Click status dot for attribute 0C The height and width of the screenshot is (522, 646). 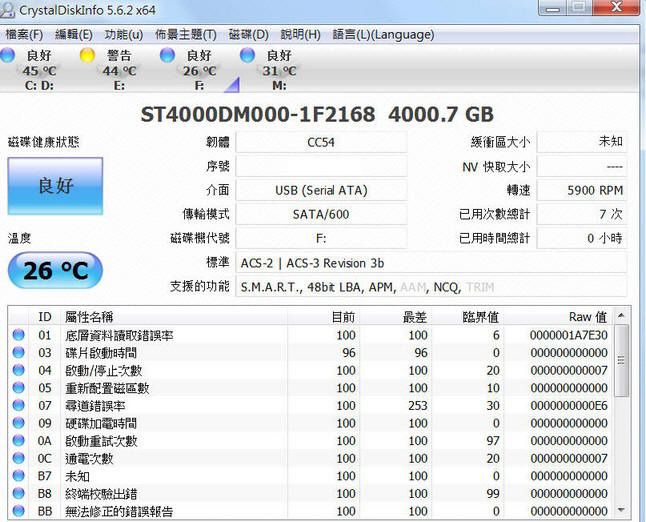(19, 458)
